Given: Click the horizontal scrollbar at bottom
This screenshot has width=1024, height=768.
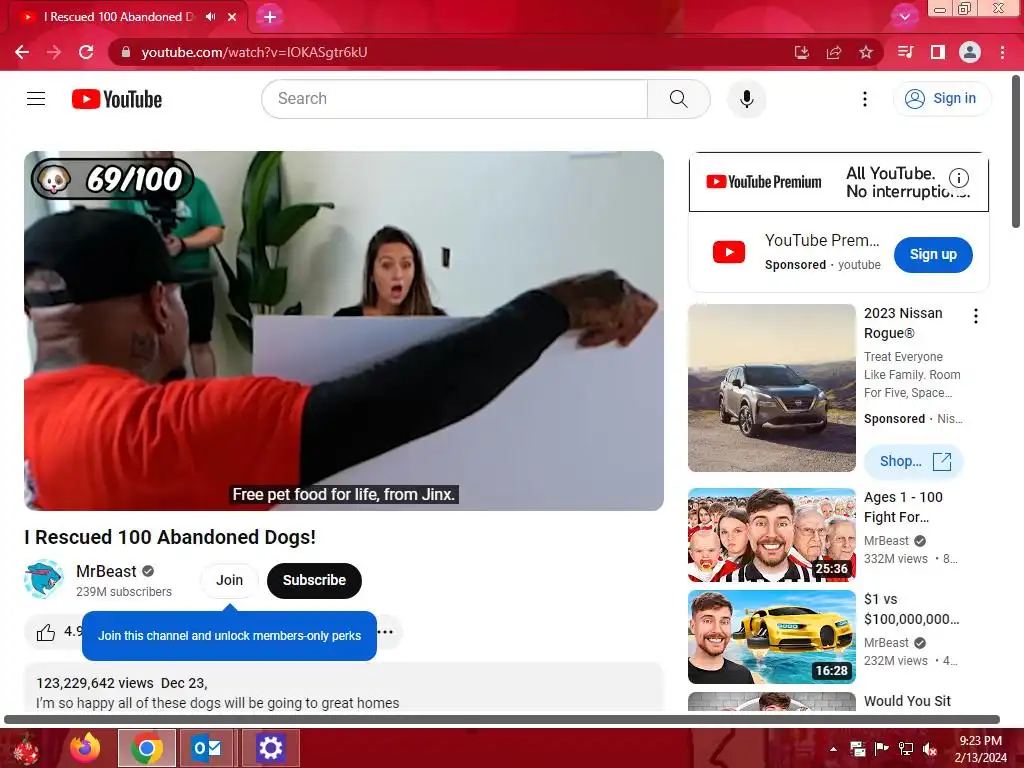Looking at the screenshot, I should (x=502, y=720).
